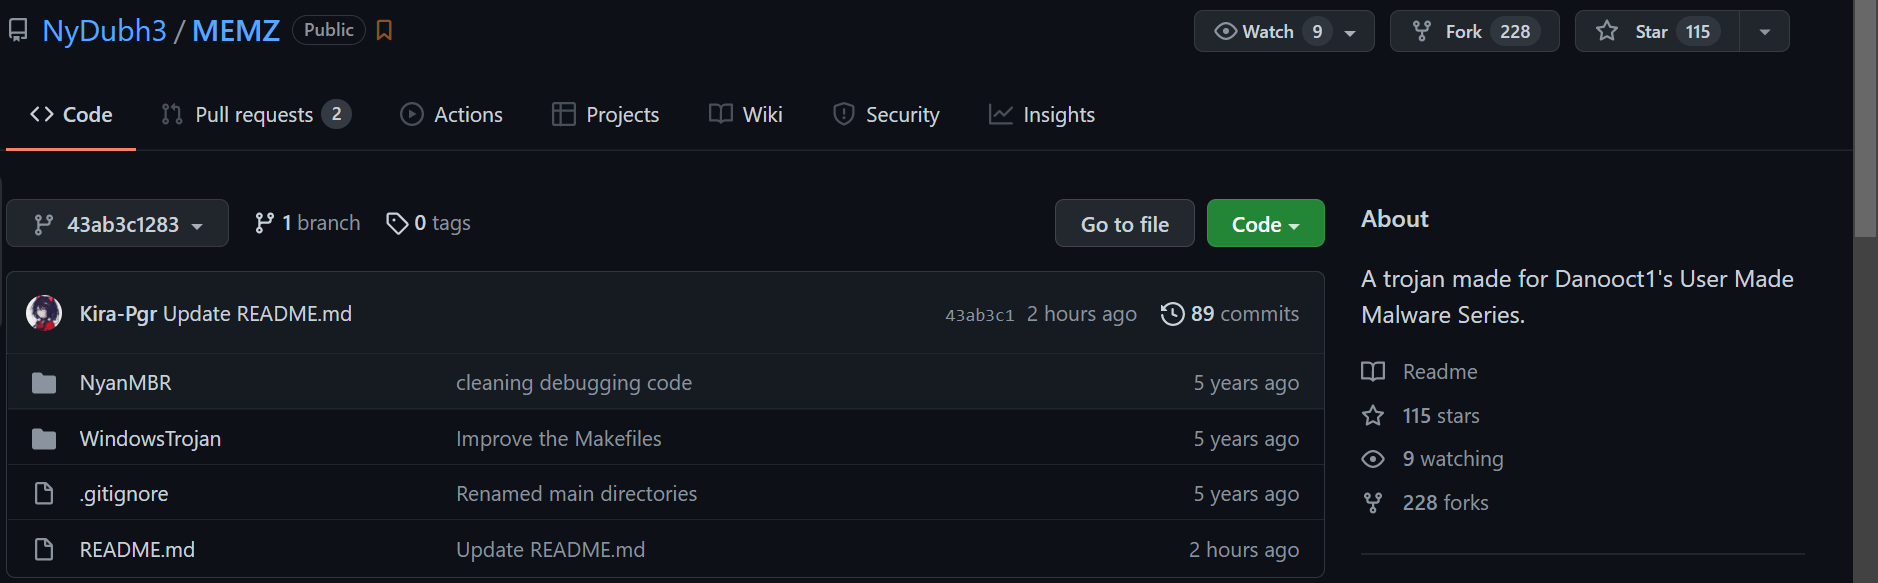Screen dimensions: 1878x583
Task: Click the Go to file button
Action: tap(1125, 224)
